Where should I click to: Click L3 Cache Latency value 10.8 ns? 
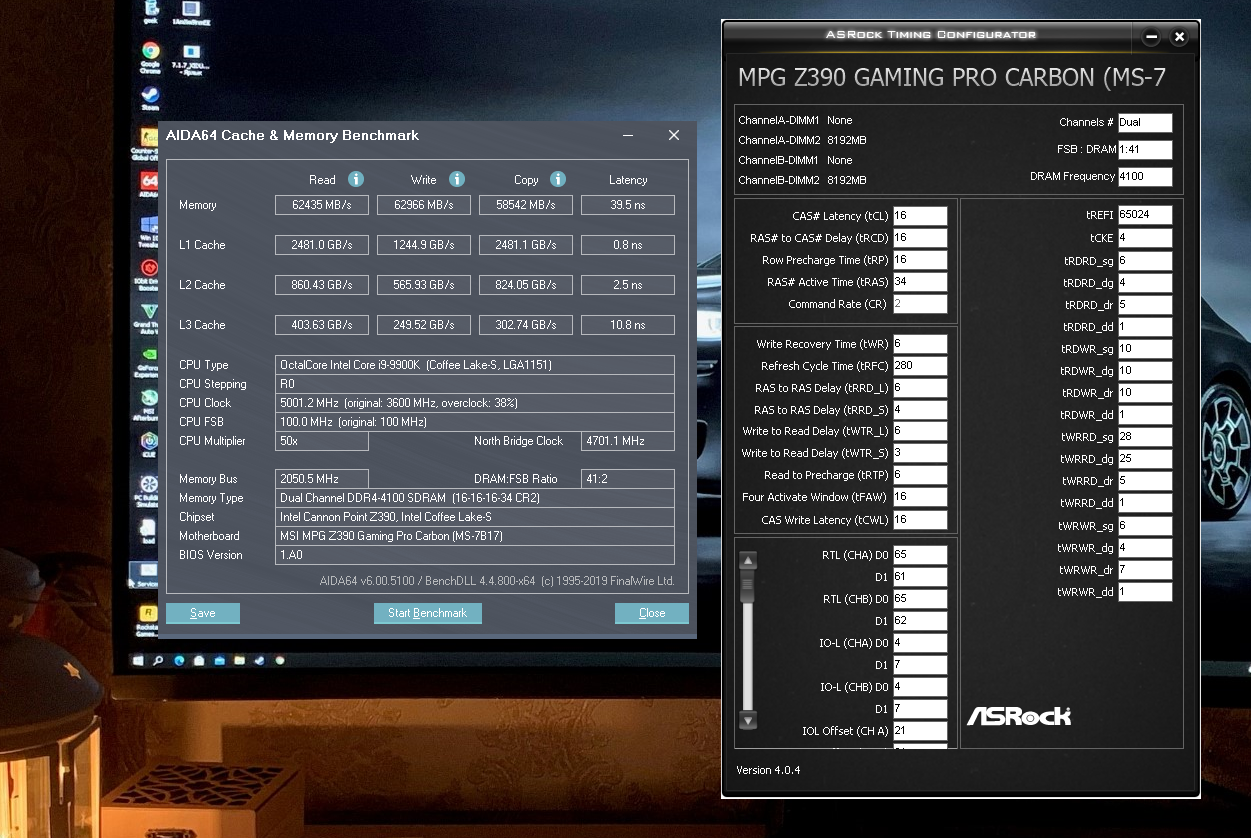pyautogui.click(x=628, y=325)
